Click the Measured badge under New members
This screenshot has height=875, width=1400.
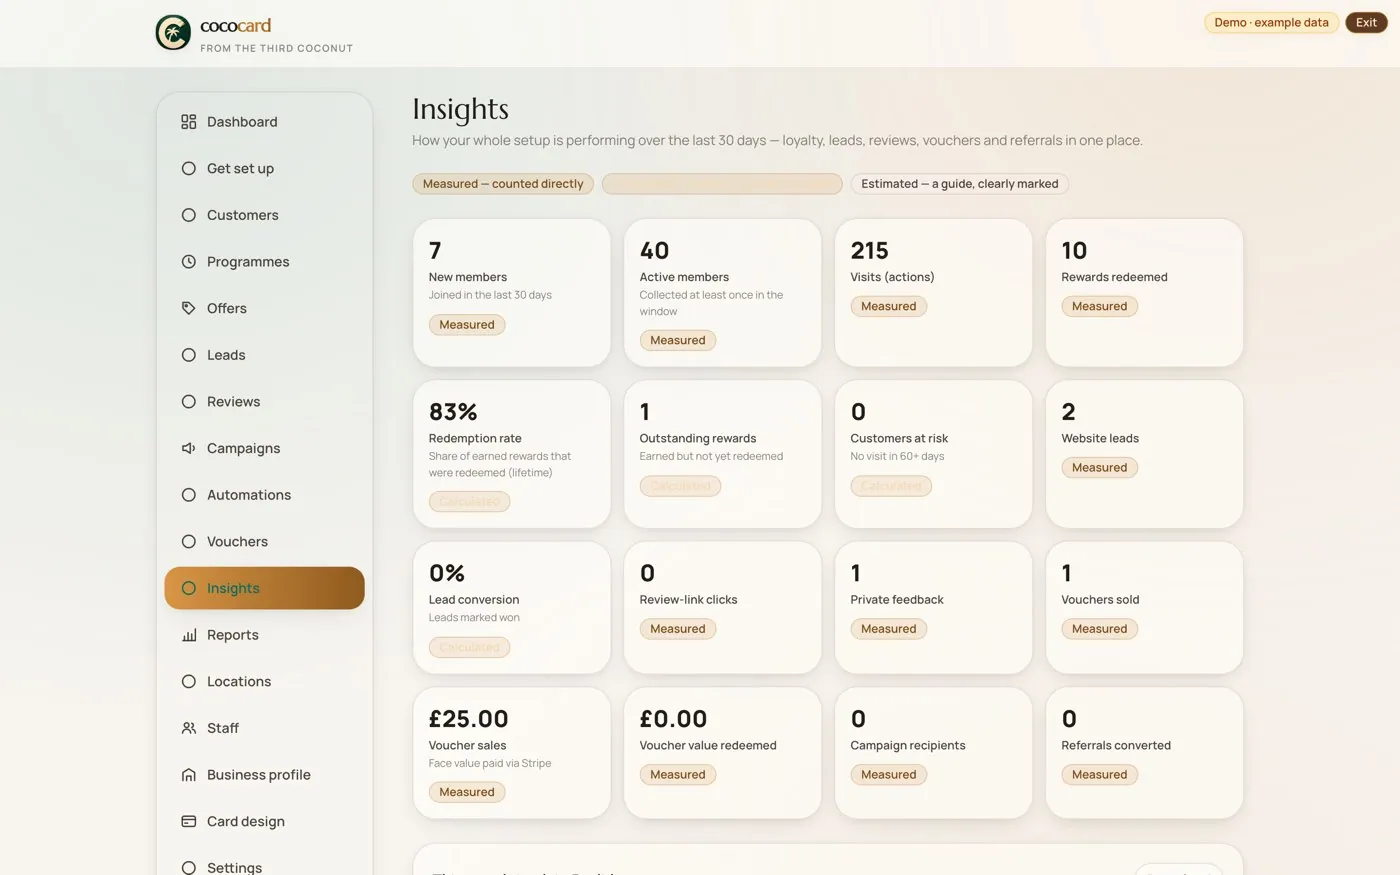click(467, 325)
